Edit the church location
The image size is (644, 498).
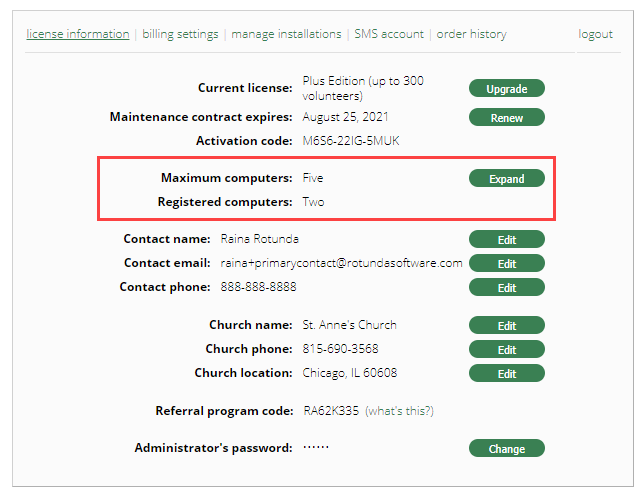click(x=506, y=374)
